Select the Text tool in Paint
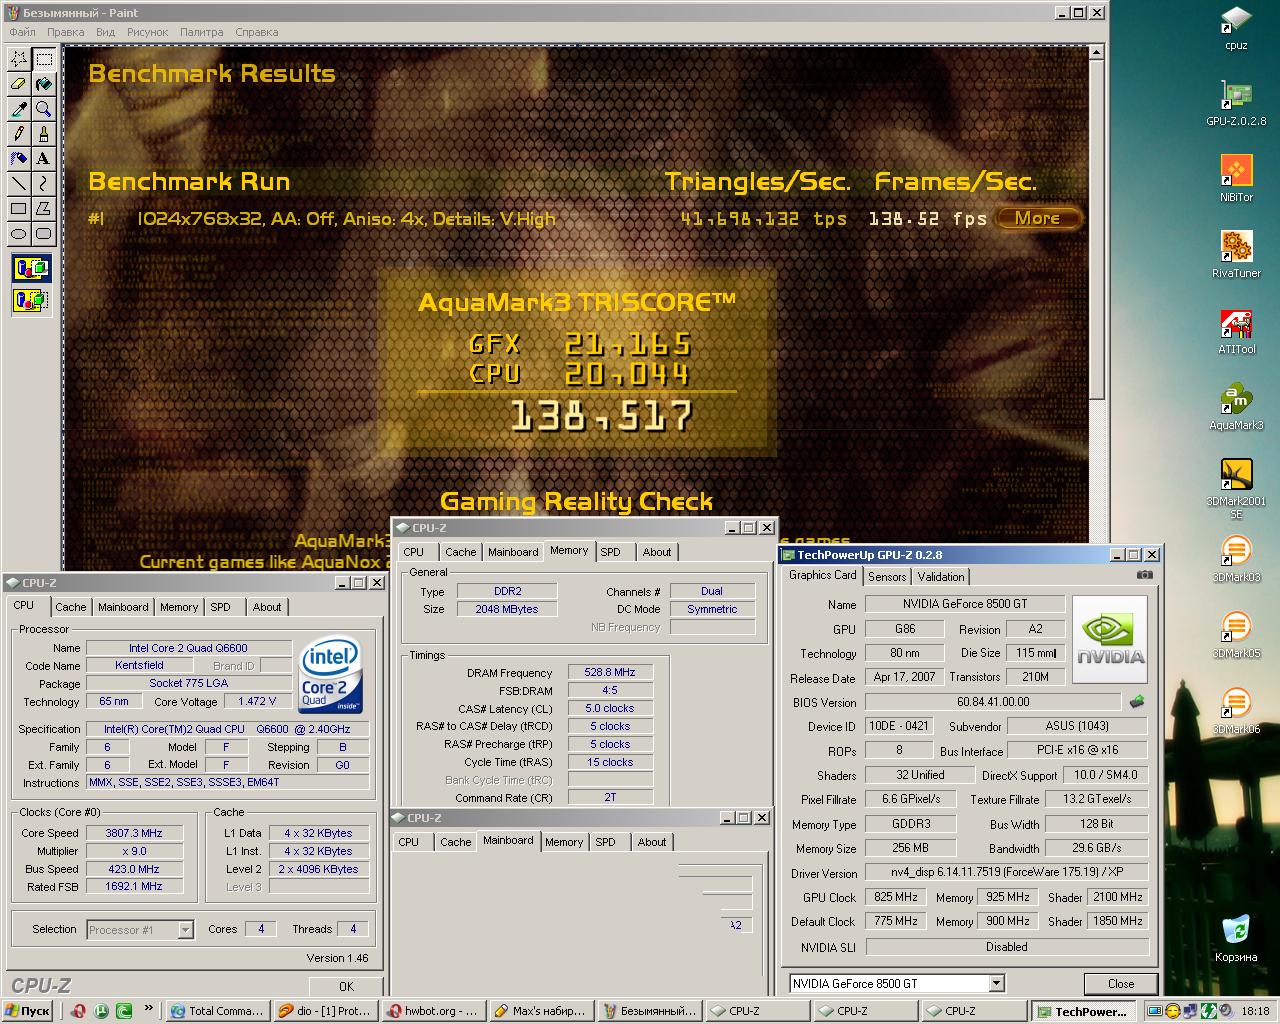Screen dimensions: 1280x1024 click(x=43, y=158)
